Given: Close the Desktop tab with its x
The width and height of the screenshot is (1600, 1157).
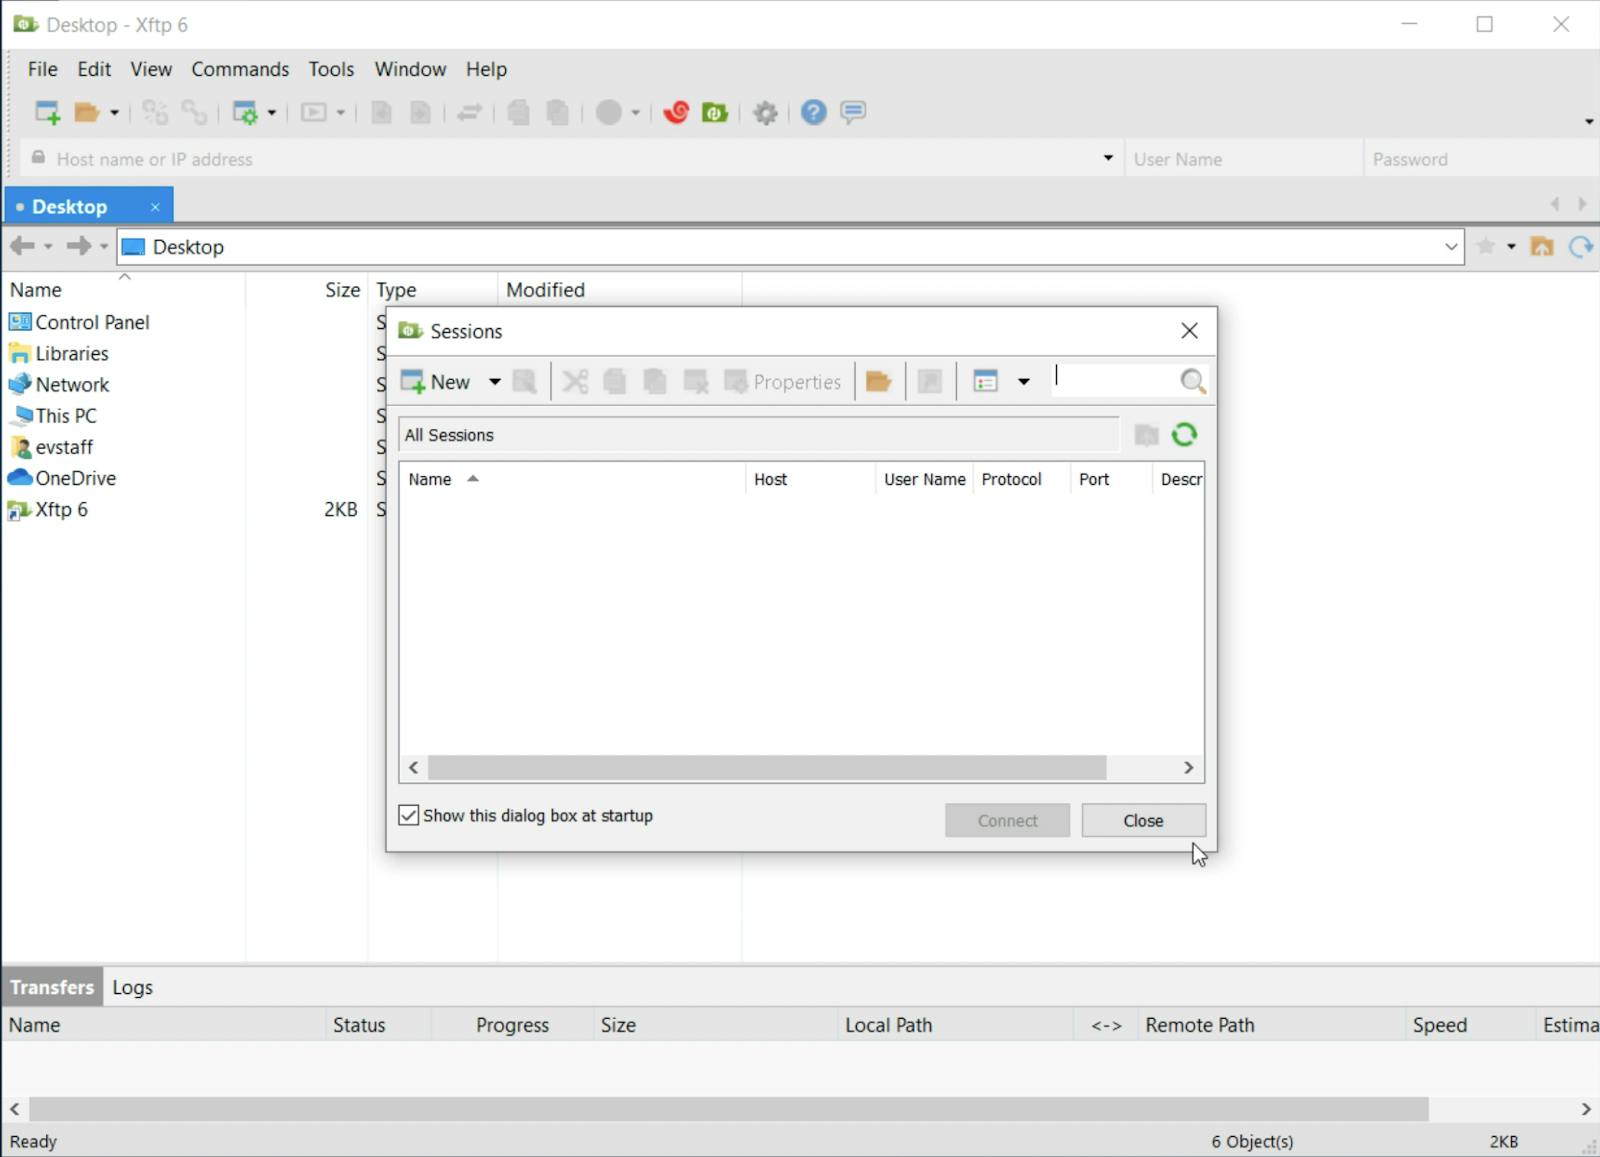Looking at the screenshot, I should pyautogui.click(x=155, y=207).
